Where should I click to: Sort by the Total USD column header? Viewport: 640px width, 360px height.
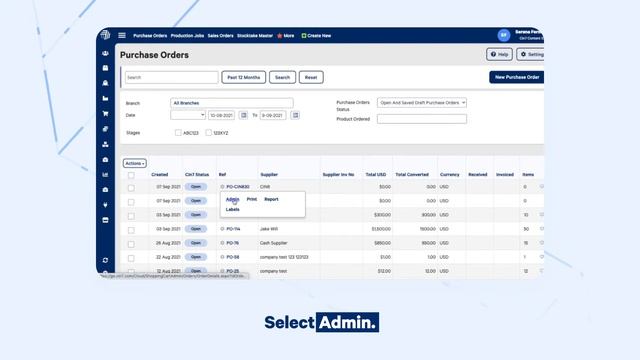pyautogui.click(x=376, y=174)
